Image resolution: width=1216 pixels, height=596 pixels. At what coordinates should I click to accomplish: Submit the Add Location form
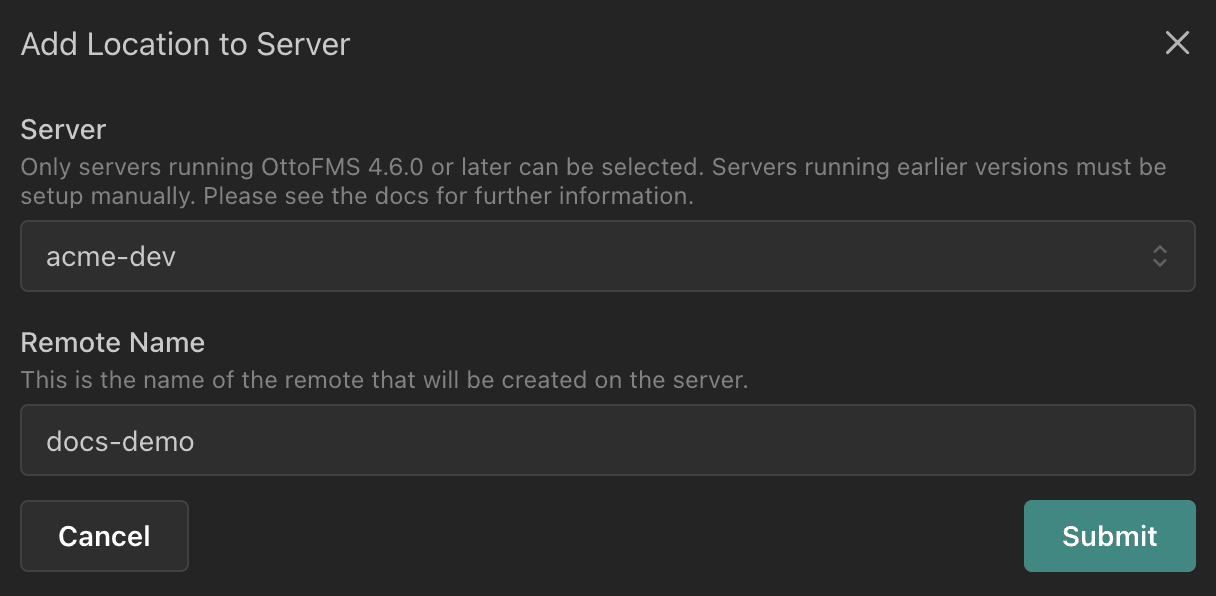(x=1109, y=536)
